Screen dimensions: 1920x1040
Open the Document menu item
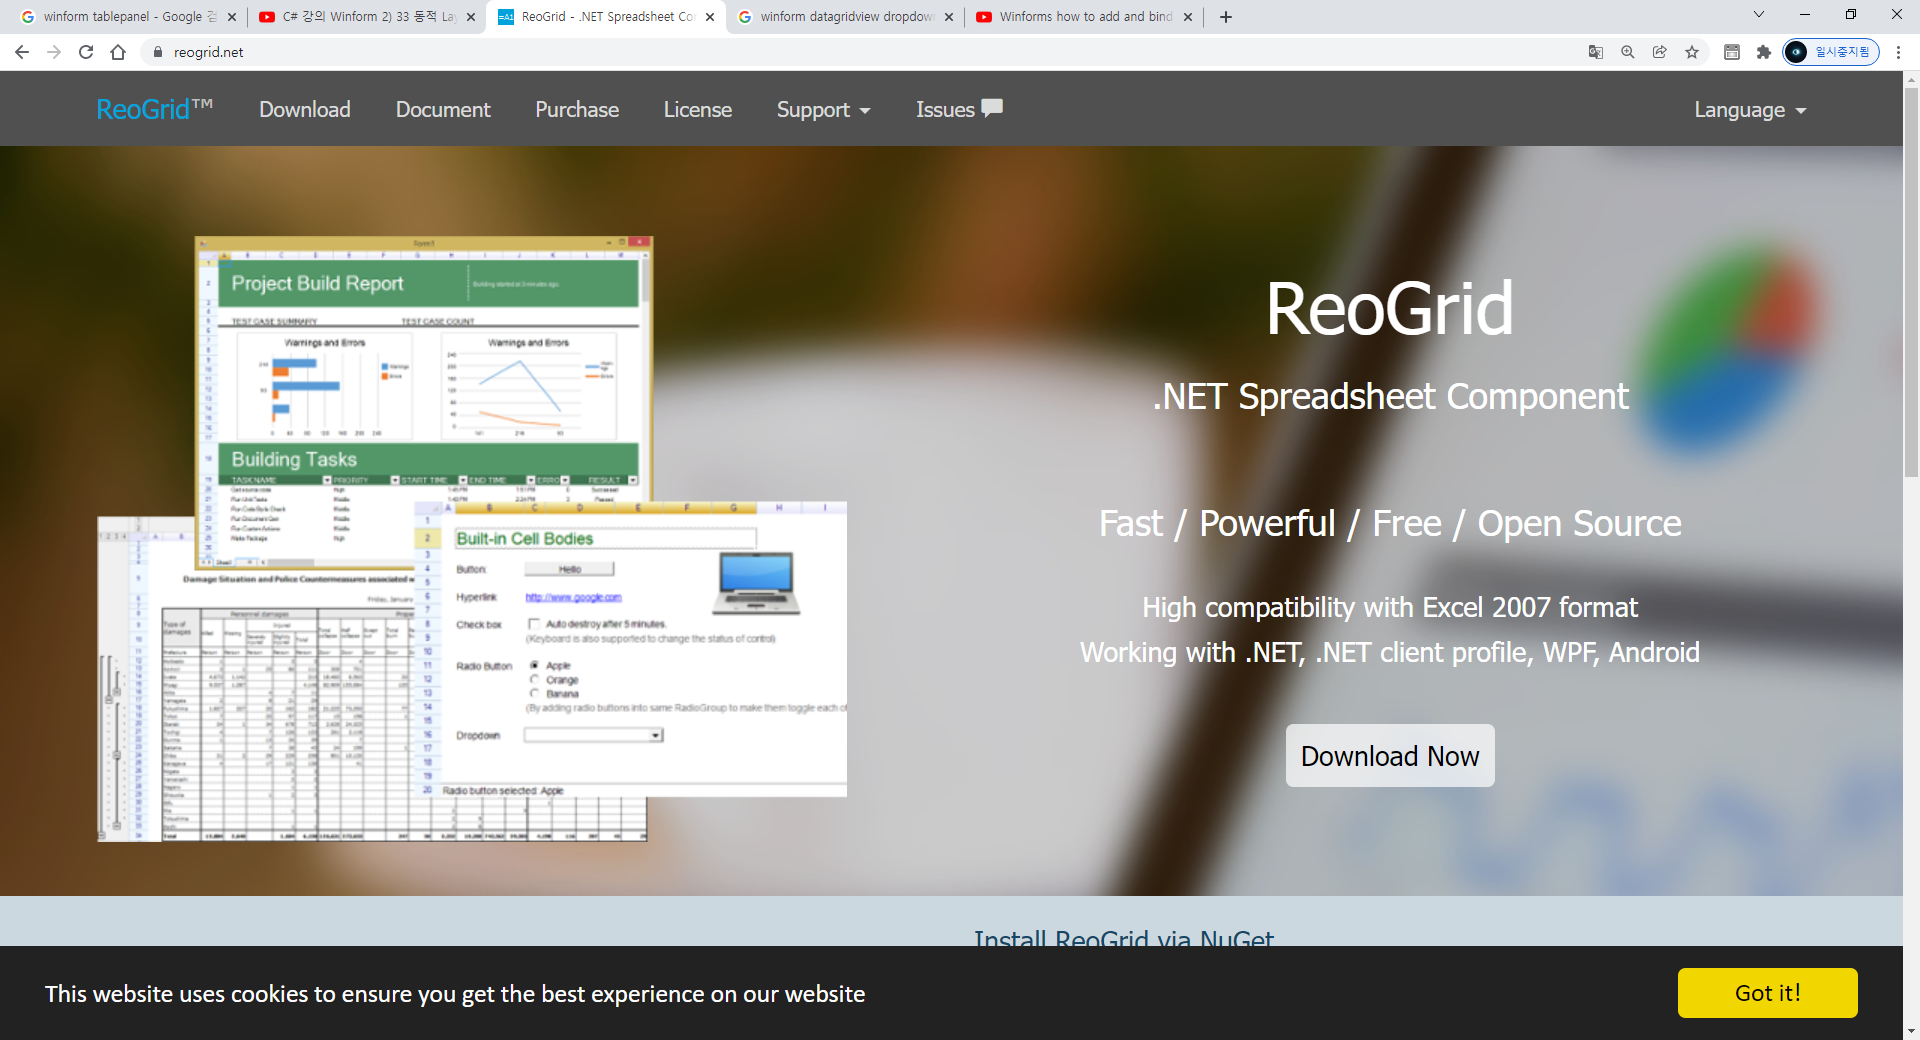pyautogui.click(x=443, y=110)
